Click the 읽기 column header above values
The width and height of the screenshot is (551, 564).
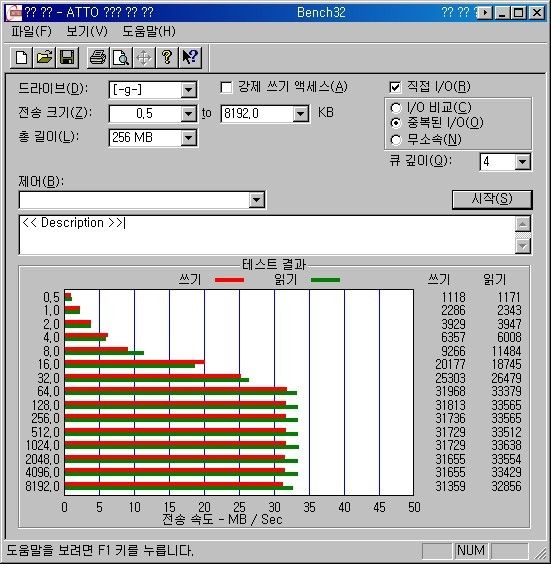[x=495, y=279]
